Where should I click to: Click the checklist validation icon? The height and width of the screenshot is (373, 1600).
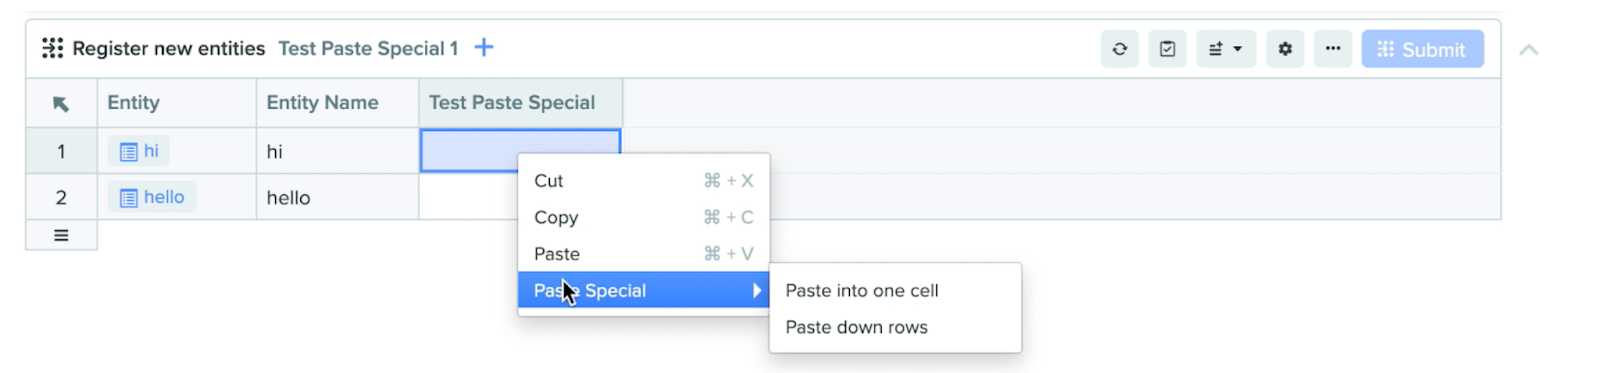tap(1167, 49)
